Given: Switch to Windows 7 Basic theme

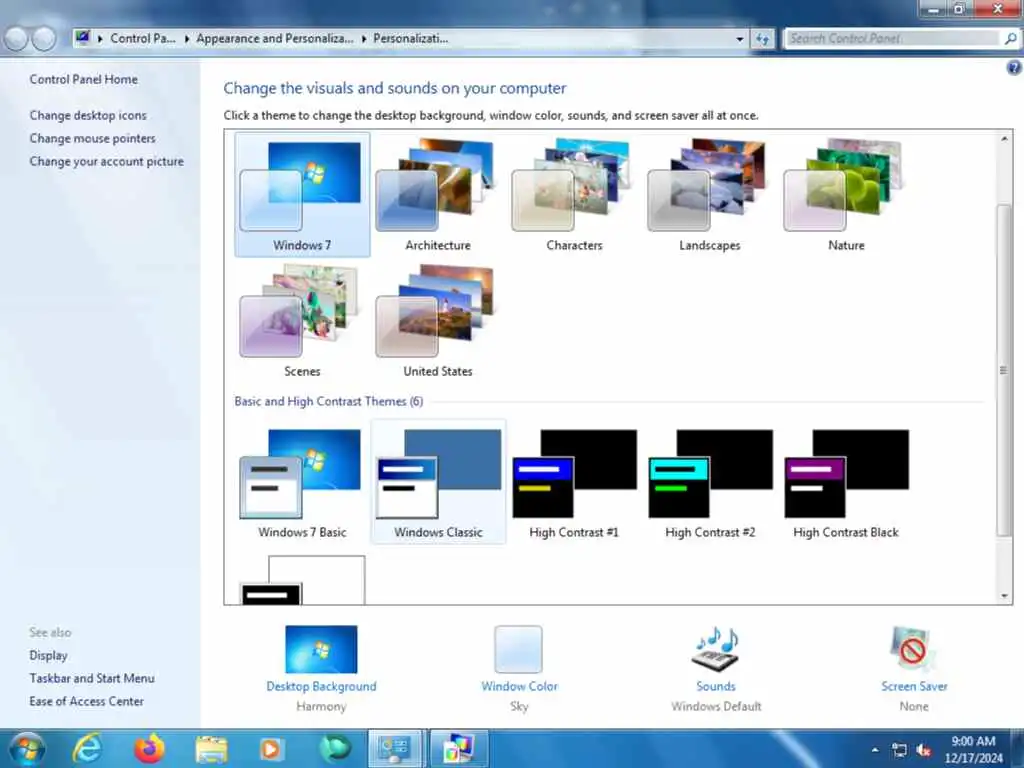Looking at the screenshot, I should point(302,483).
